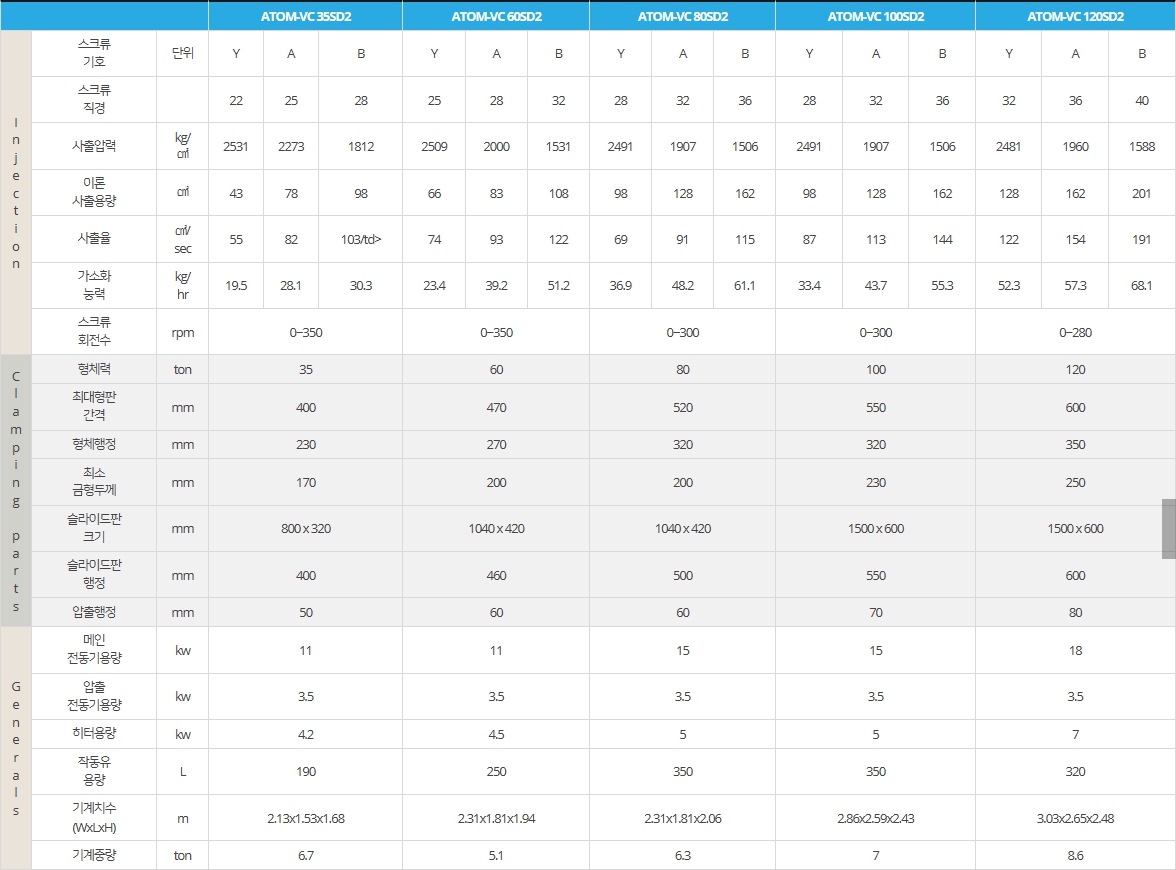
Task: Click the 스크류 회전수 row label
Action: point(94,332)
